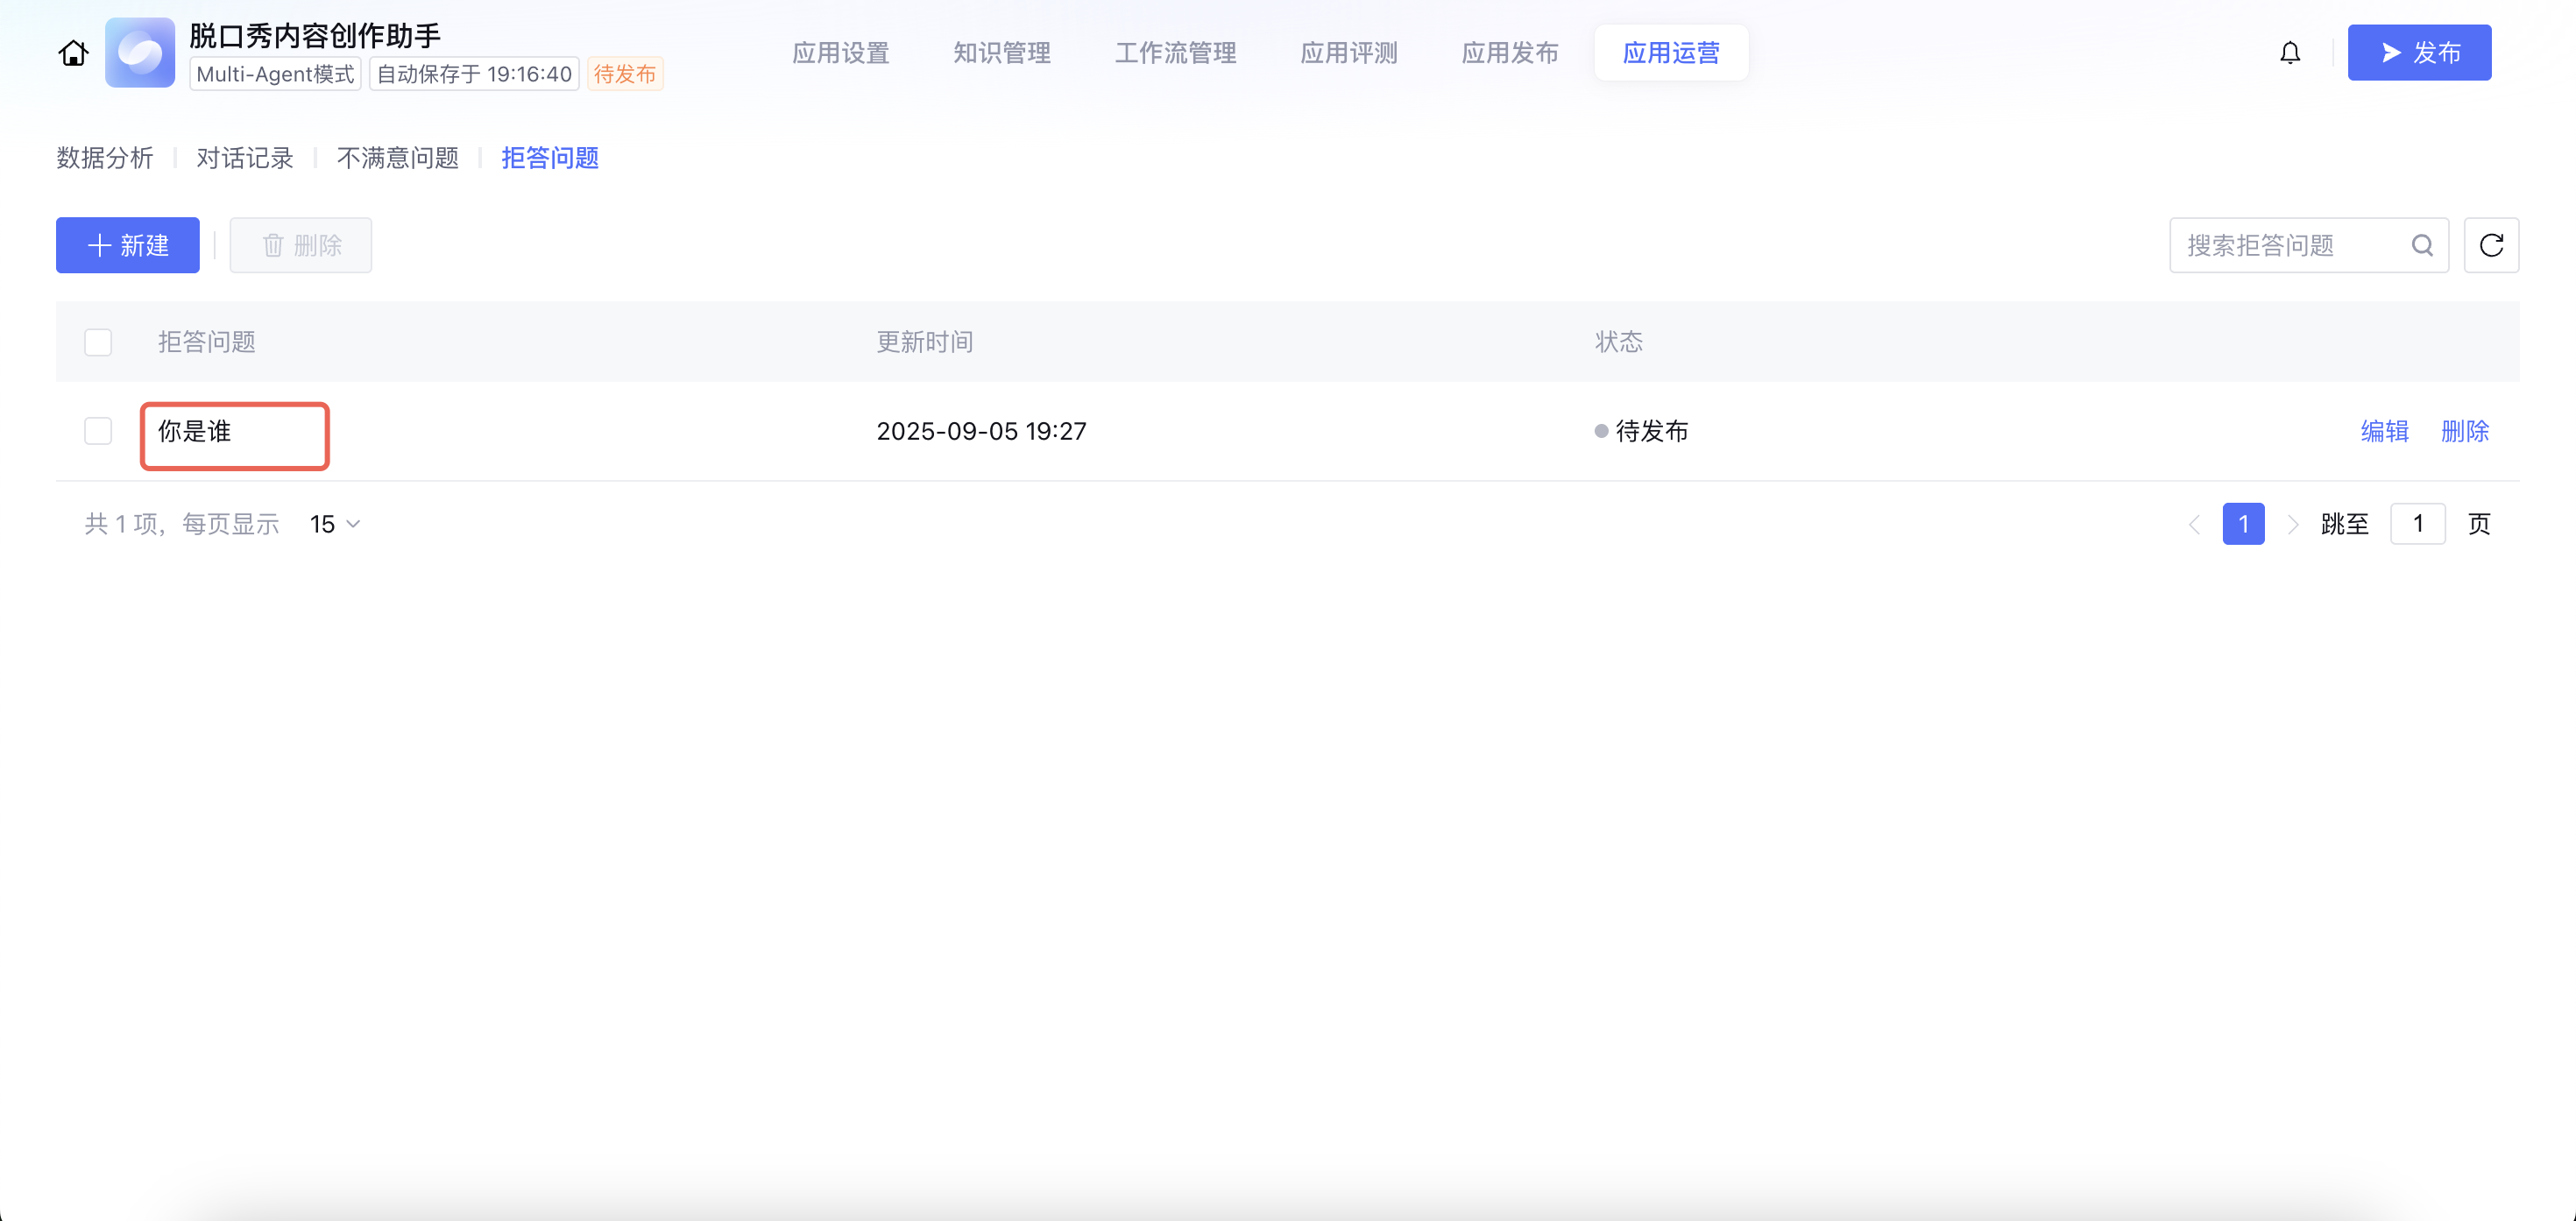Click the app avatar logo icon
The image size is (2576, 1221).
pos(140,53)
